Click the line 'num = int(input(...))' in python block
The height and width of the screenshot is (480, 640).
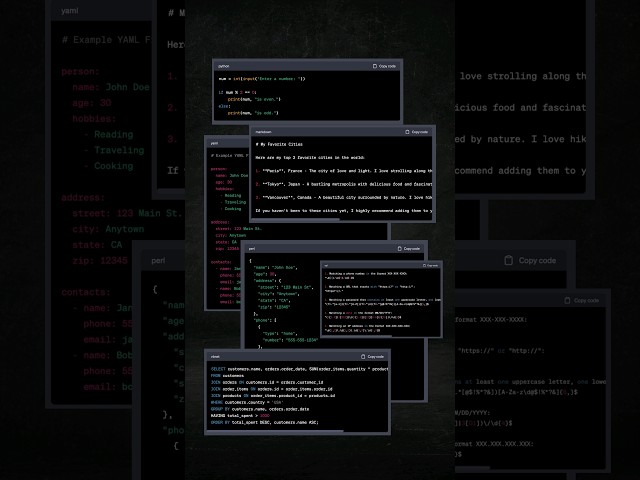tap(262, 79)
